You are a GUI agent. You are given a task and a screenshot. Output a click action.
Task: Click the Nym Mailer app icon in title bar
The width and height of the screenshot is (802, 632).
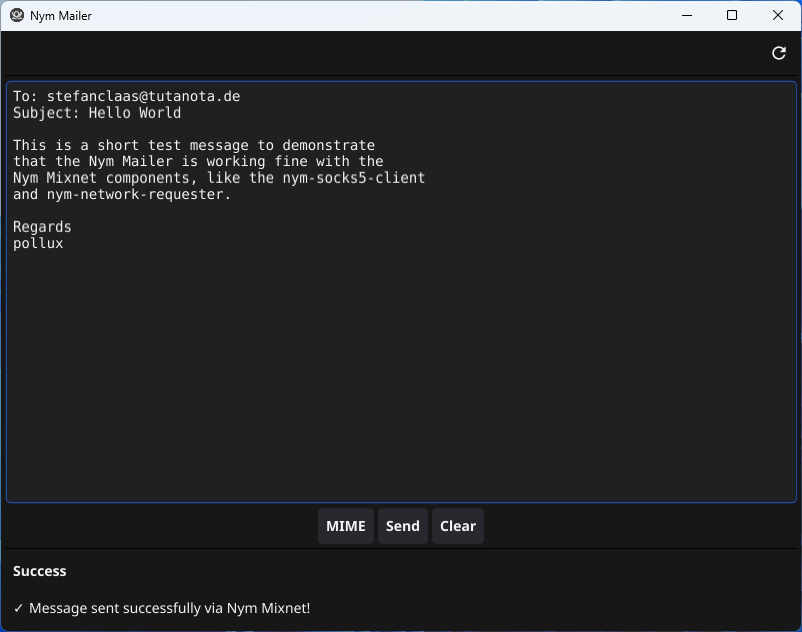[x=16, y=16]
